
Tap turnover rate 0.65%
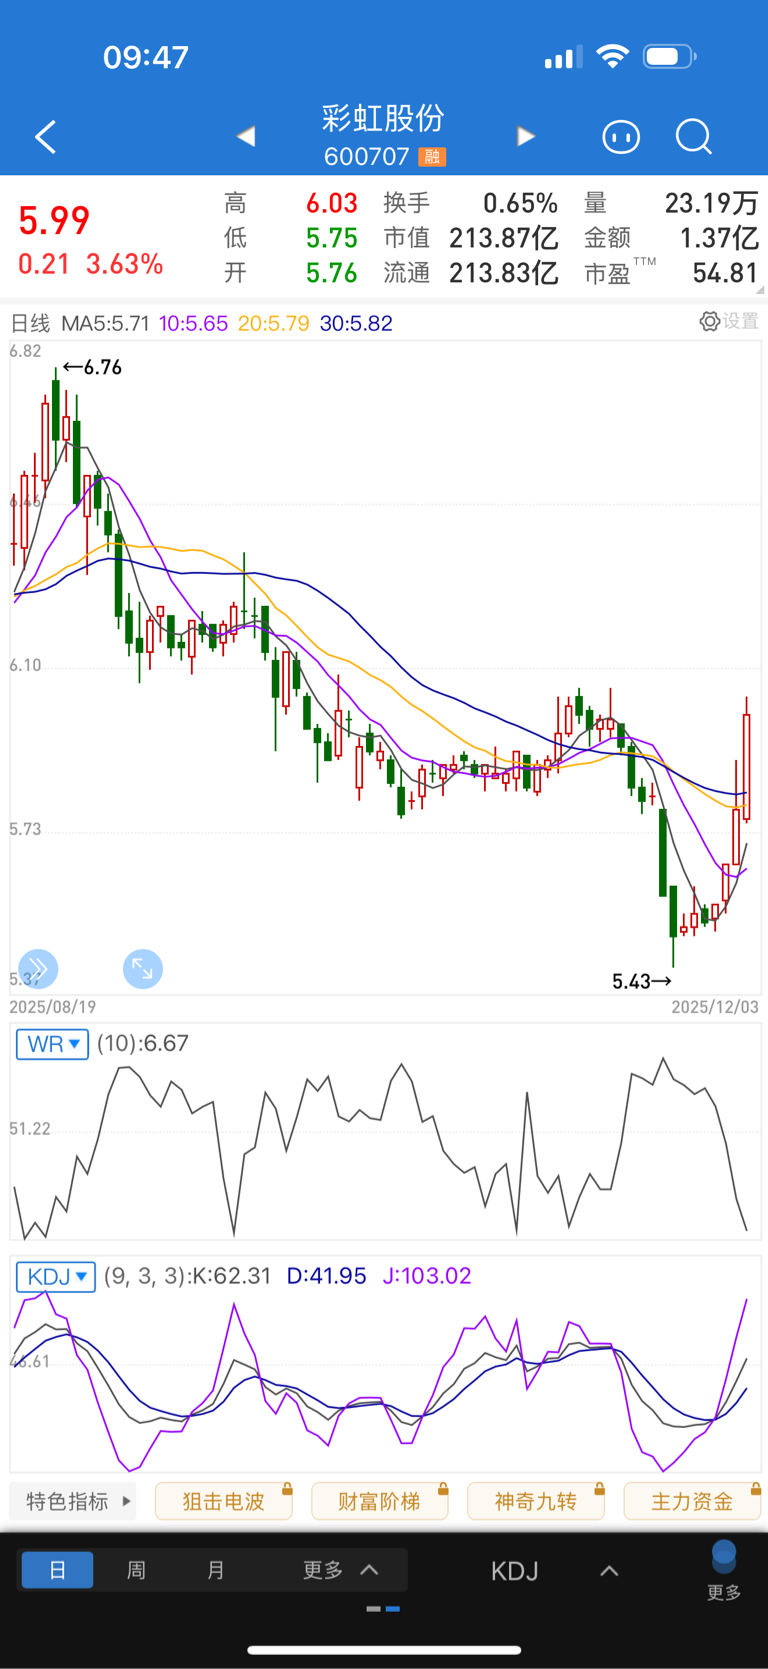520,203
